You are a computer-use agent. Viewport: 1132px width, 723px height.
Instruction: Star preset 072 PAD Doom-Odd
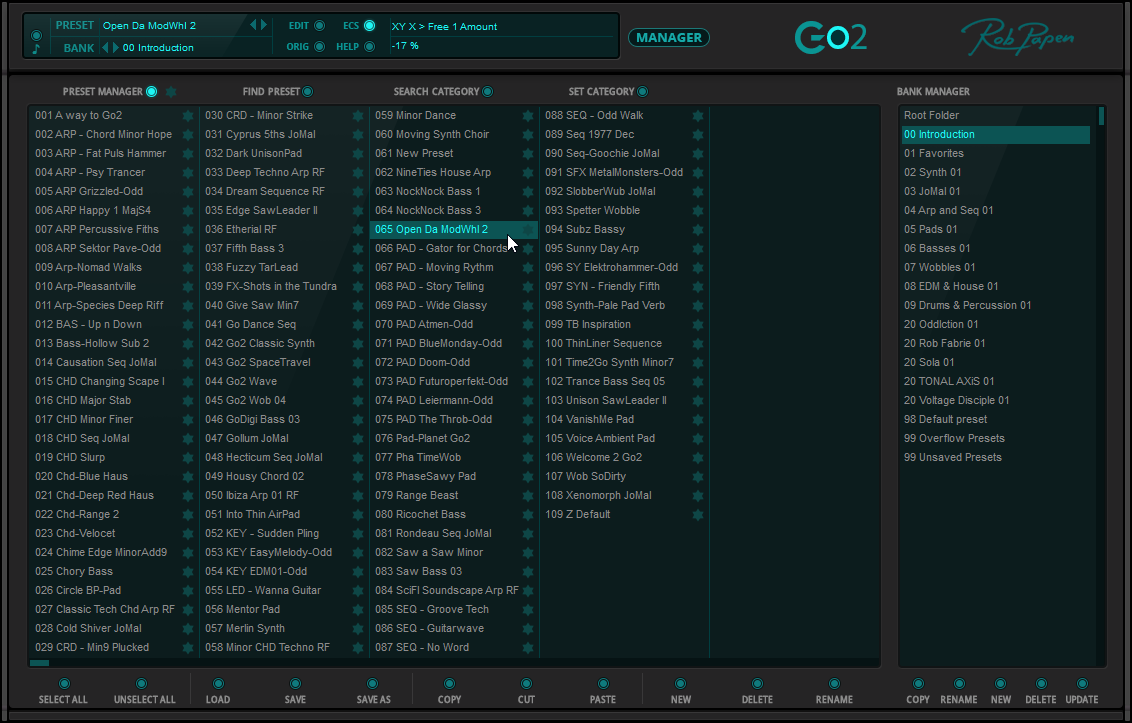coord(528,363)
